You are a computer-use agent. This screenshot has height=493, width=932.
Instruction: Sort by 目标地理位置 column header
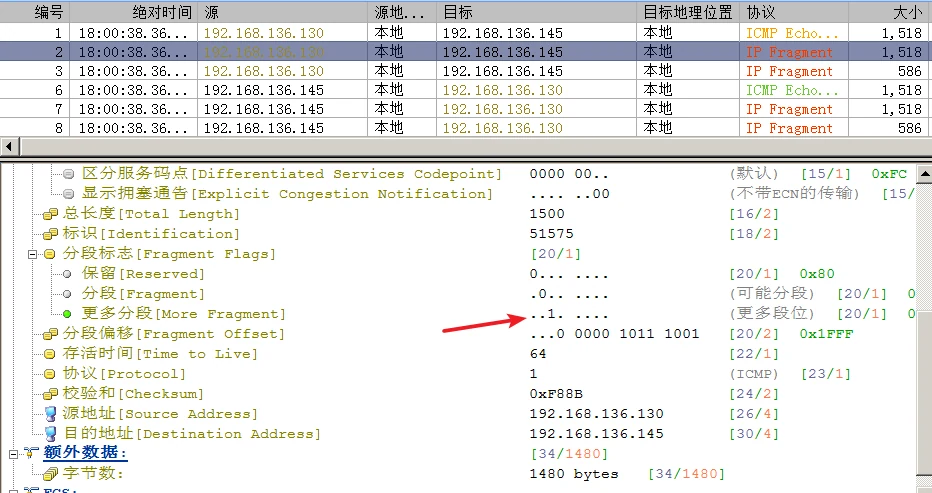pyautogui.click(x=688, y=12)
